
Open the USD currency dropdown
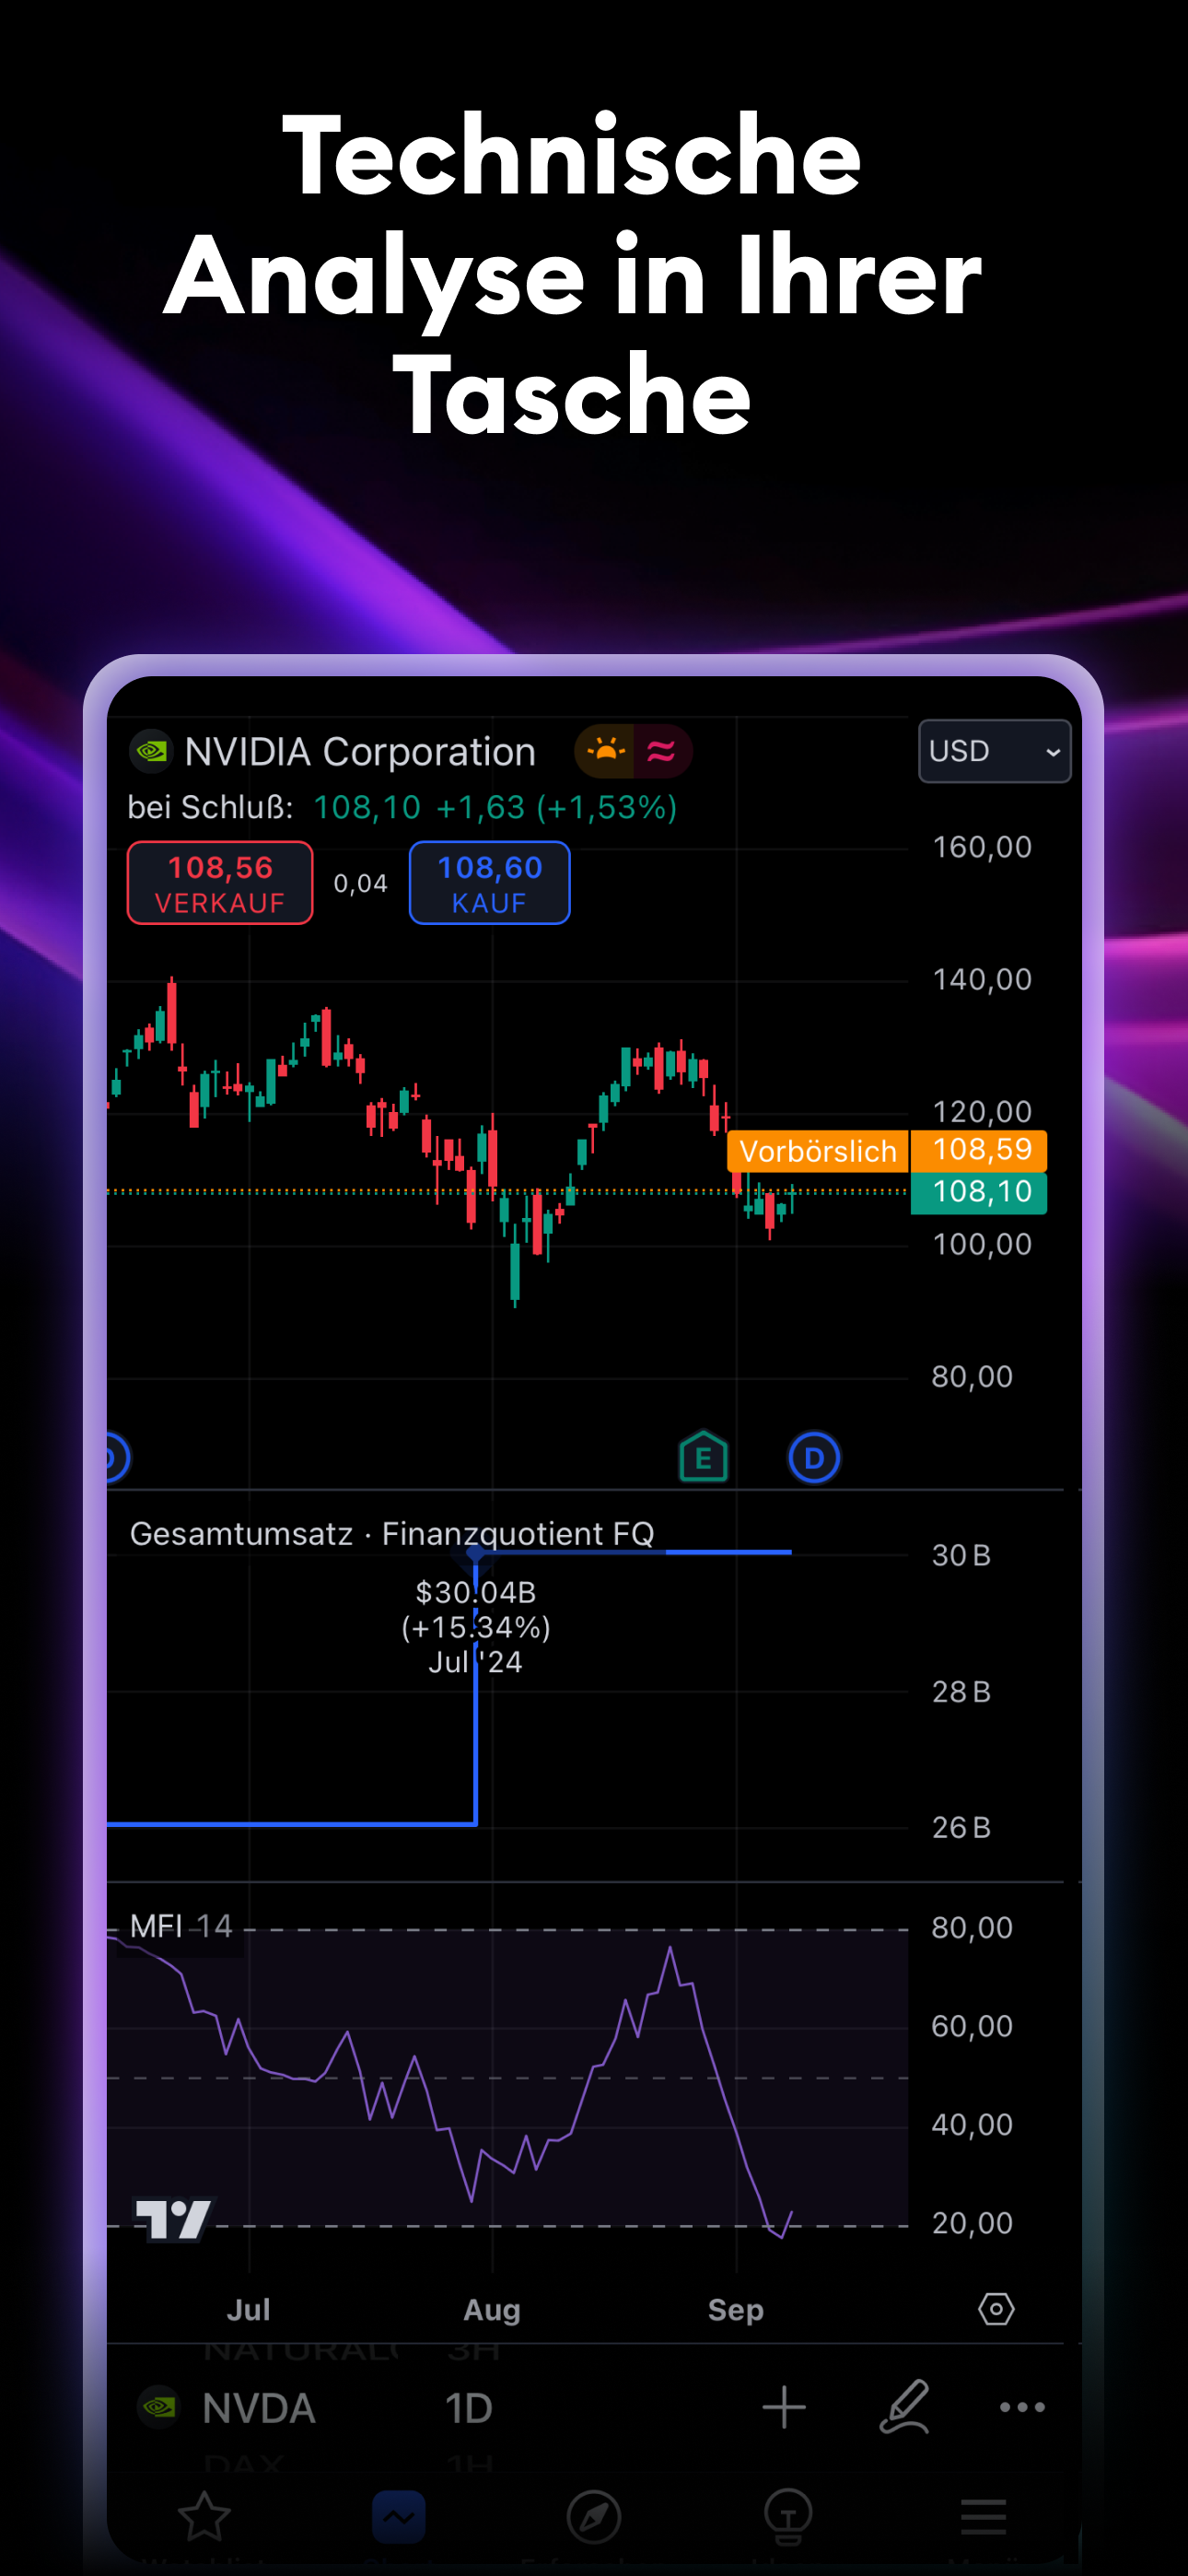click(x=994, y=751)
